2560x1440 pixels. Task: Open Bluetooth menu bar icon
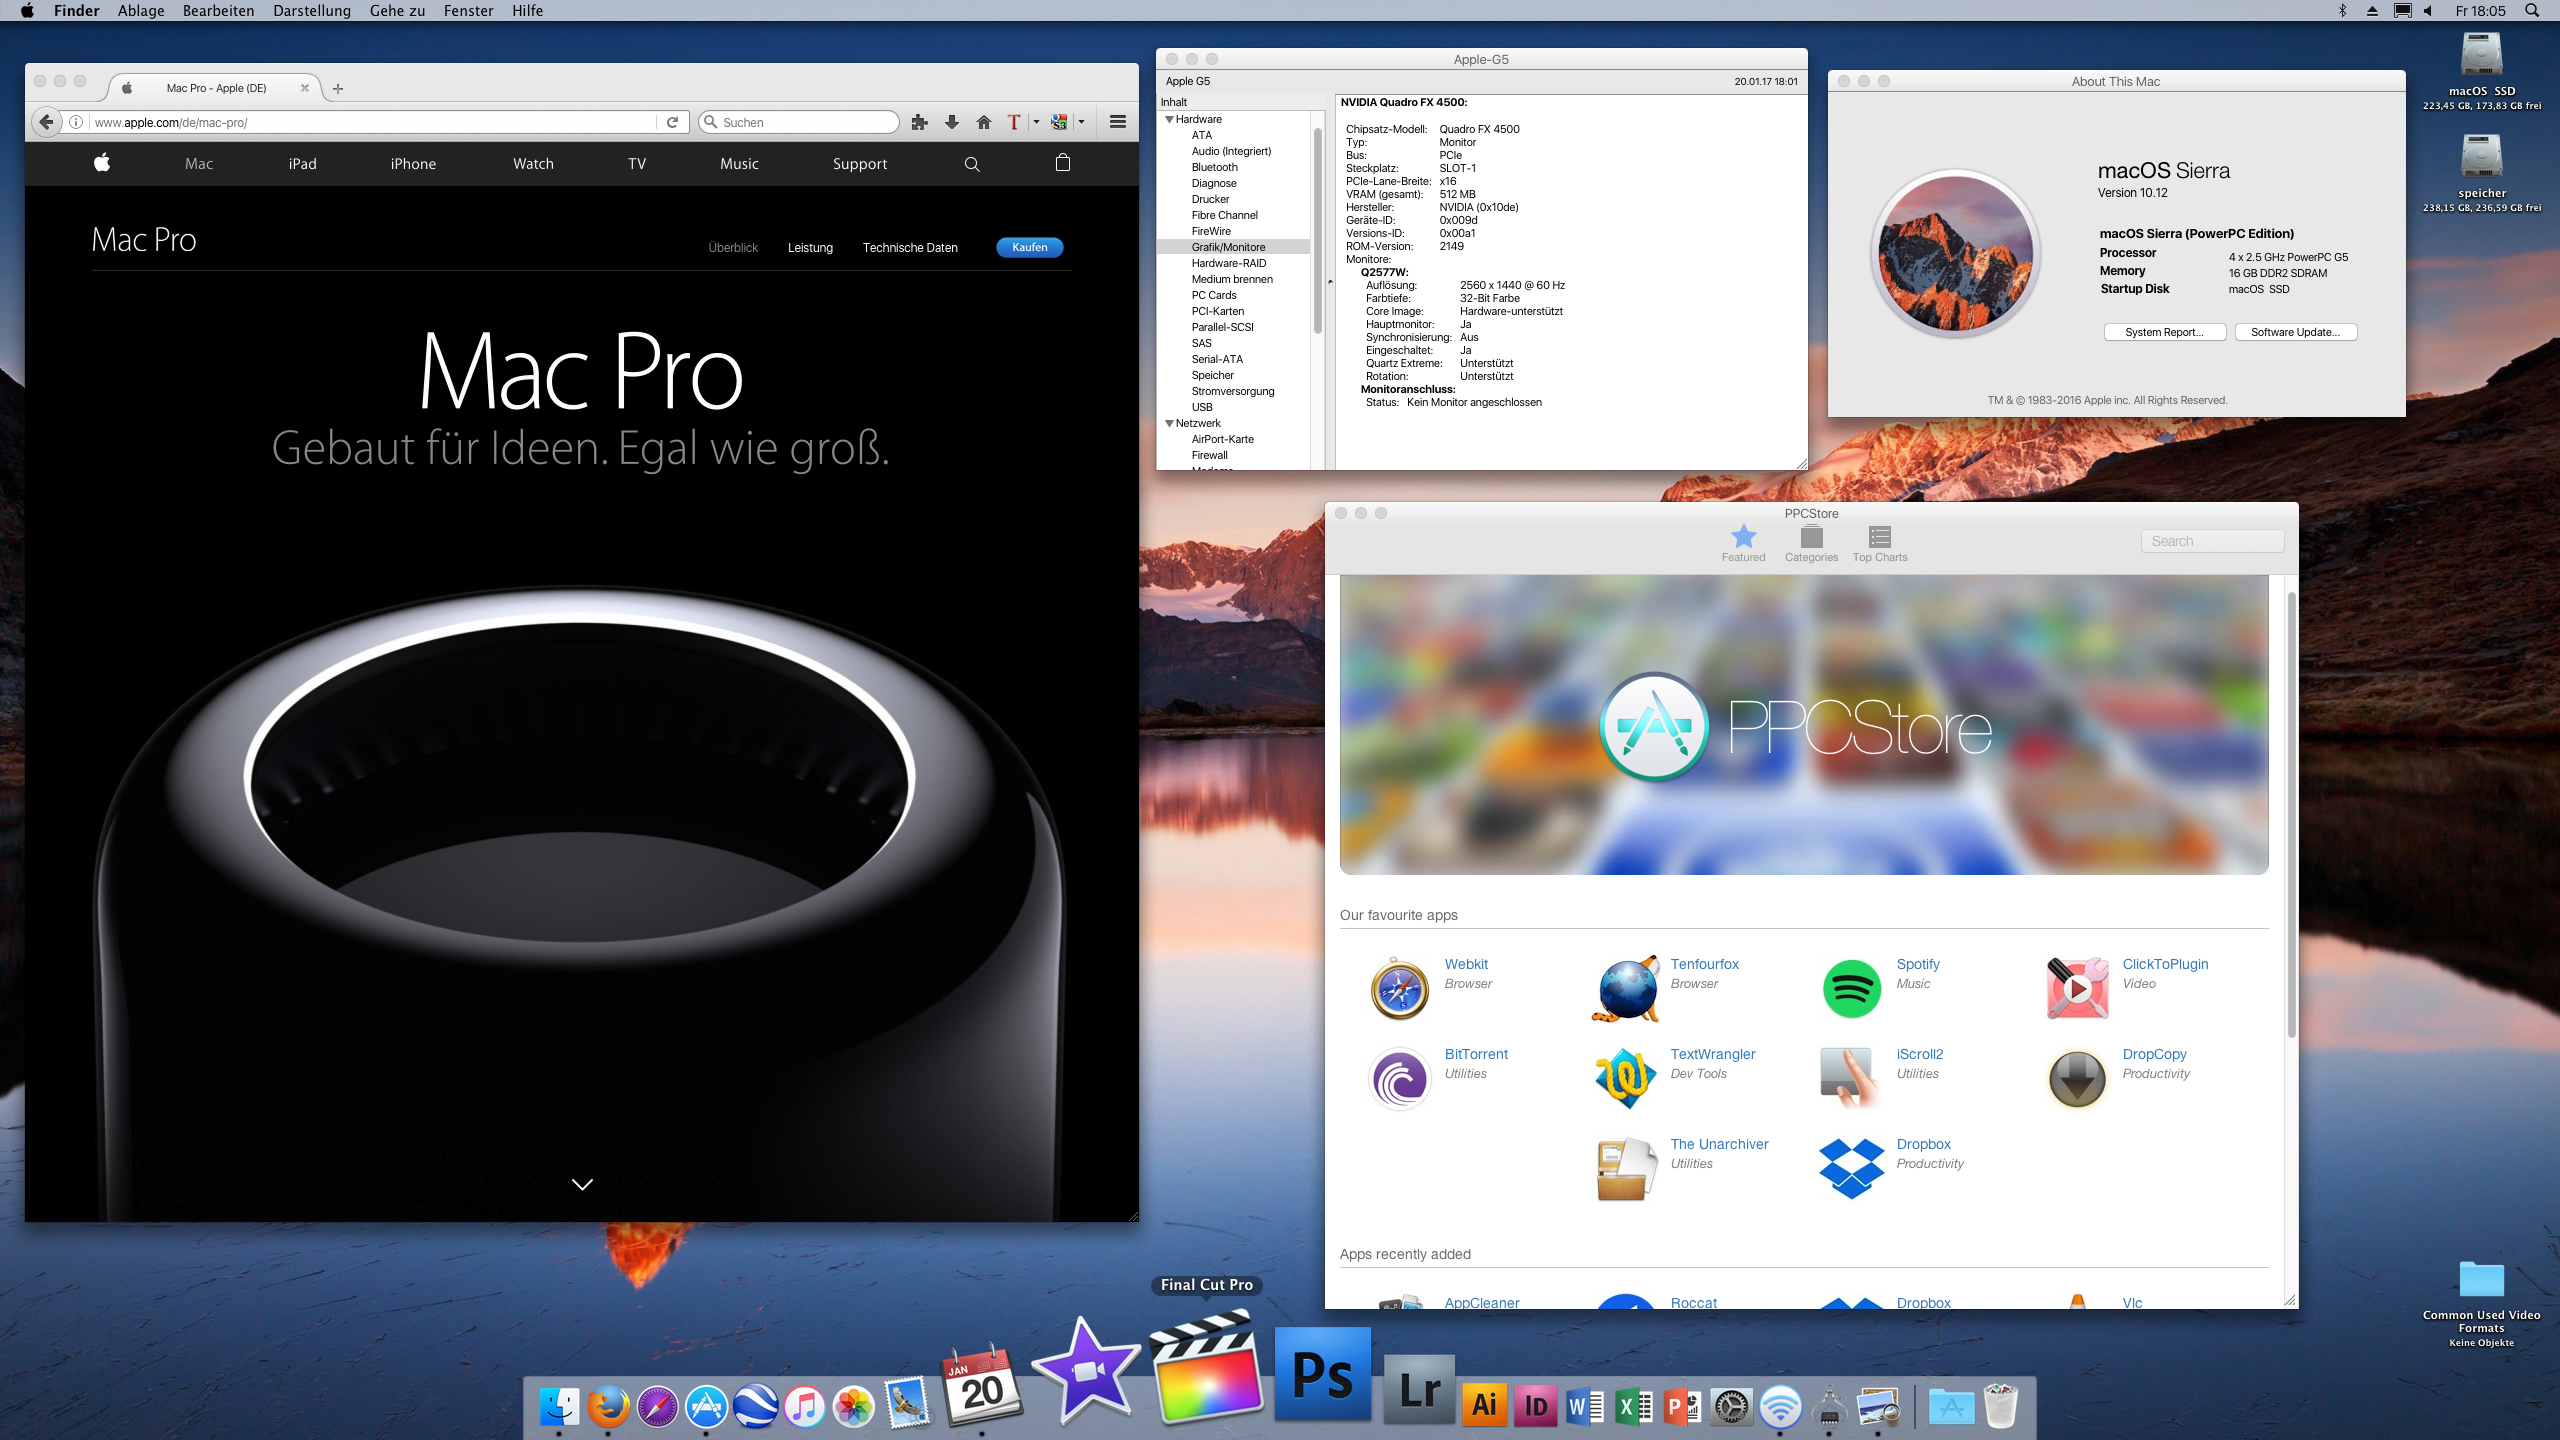pos(2342,10)
